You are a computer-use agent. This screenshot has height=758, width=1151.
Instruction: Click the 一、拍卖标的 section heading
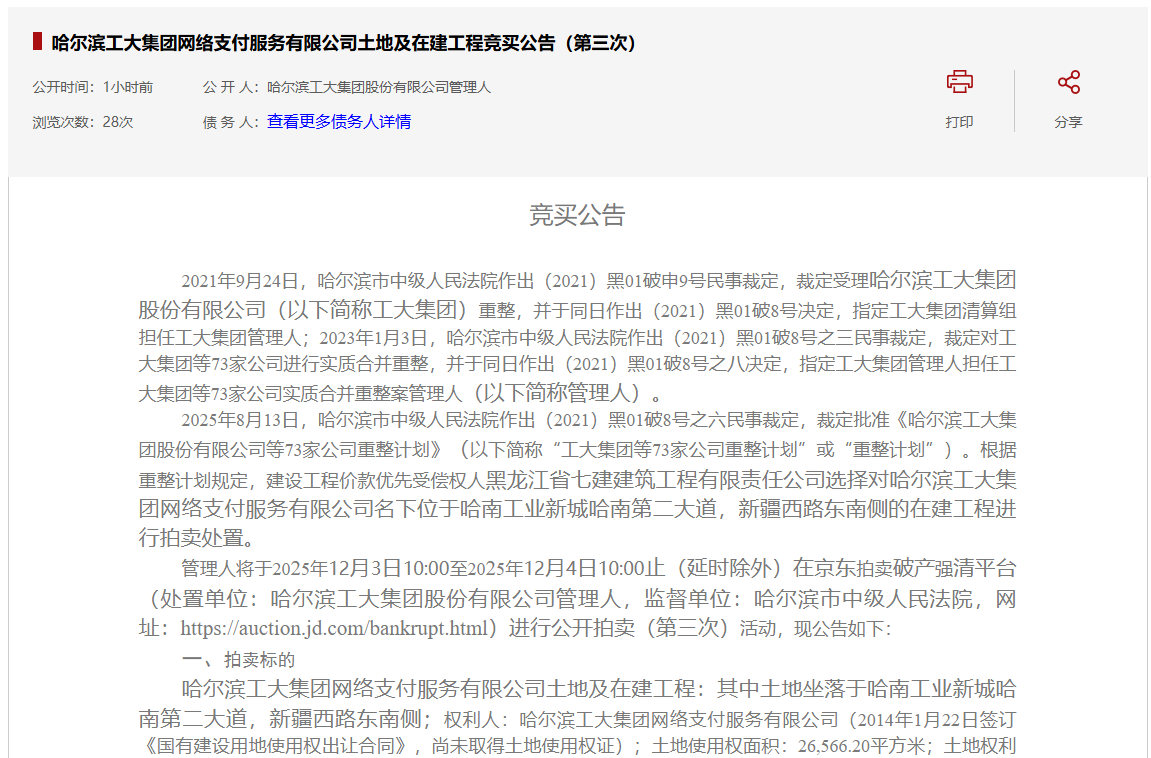[x=238, y=659]
